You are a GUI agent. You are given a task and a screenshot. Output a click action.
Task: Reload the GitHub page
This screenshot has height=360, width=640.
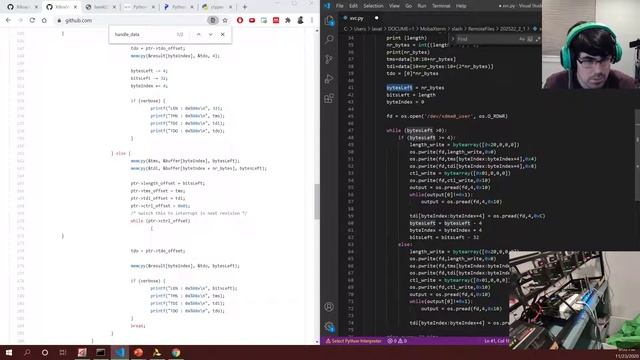pyautogui.click(x=32, y=20)
